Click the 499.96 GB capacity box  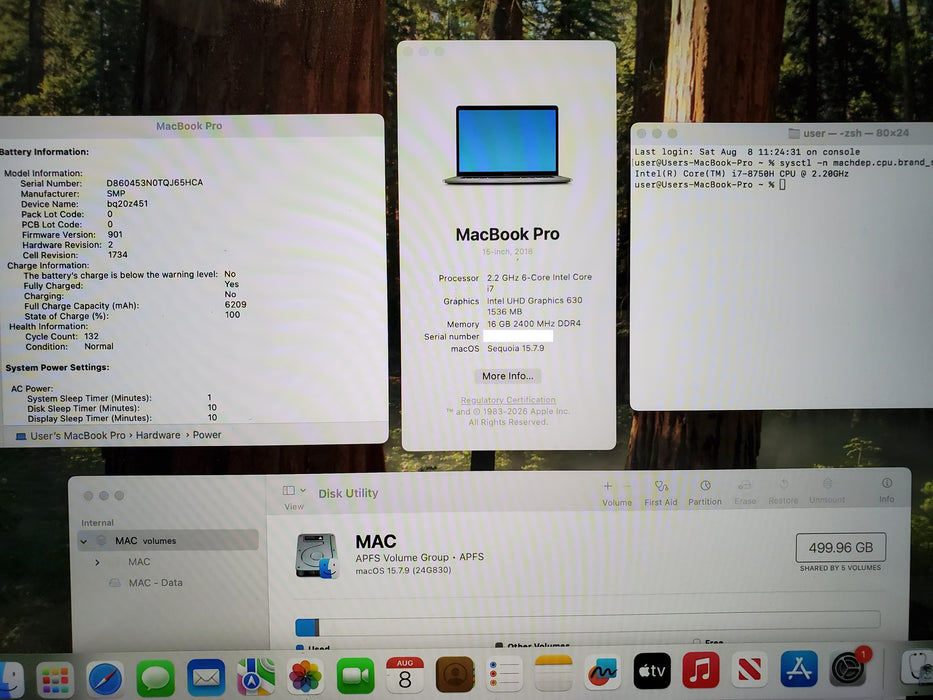click(x=840, y=548)
